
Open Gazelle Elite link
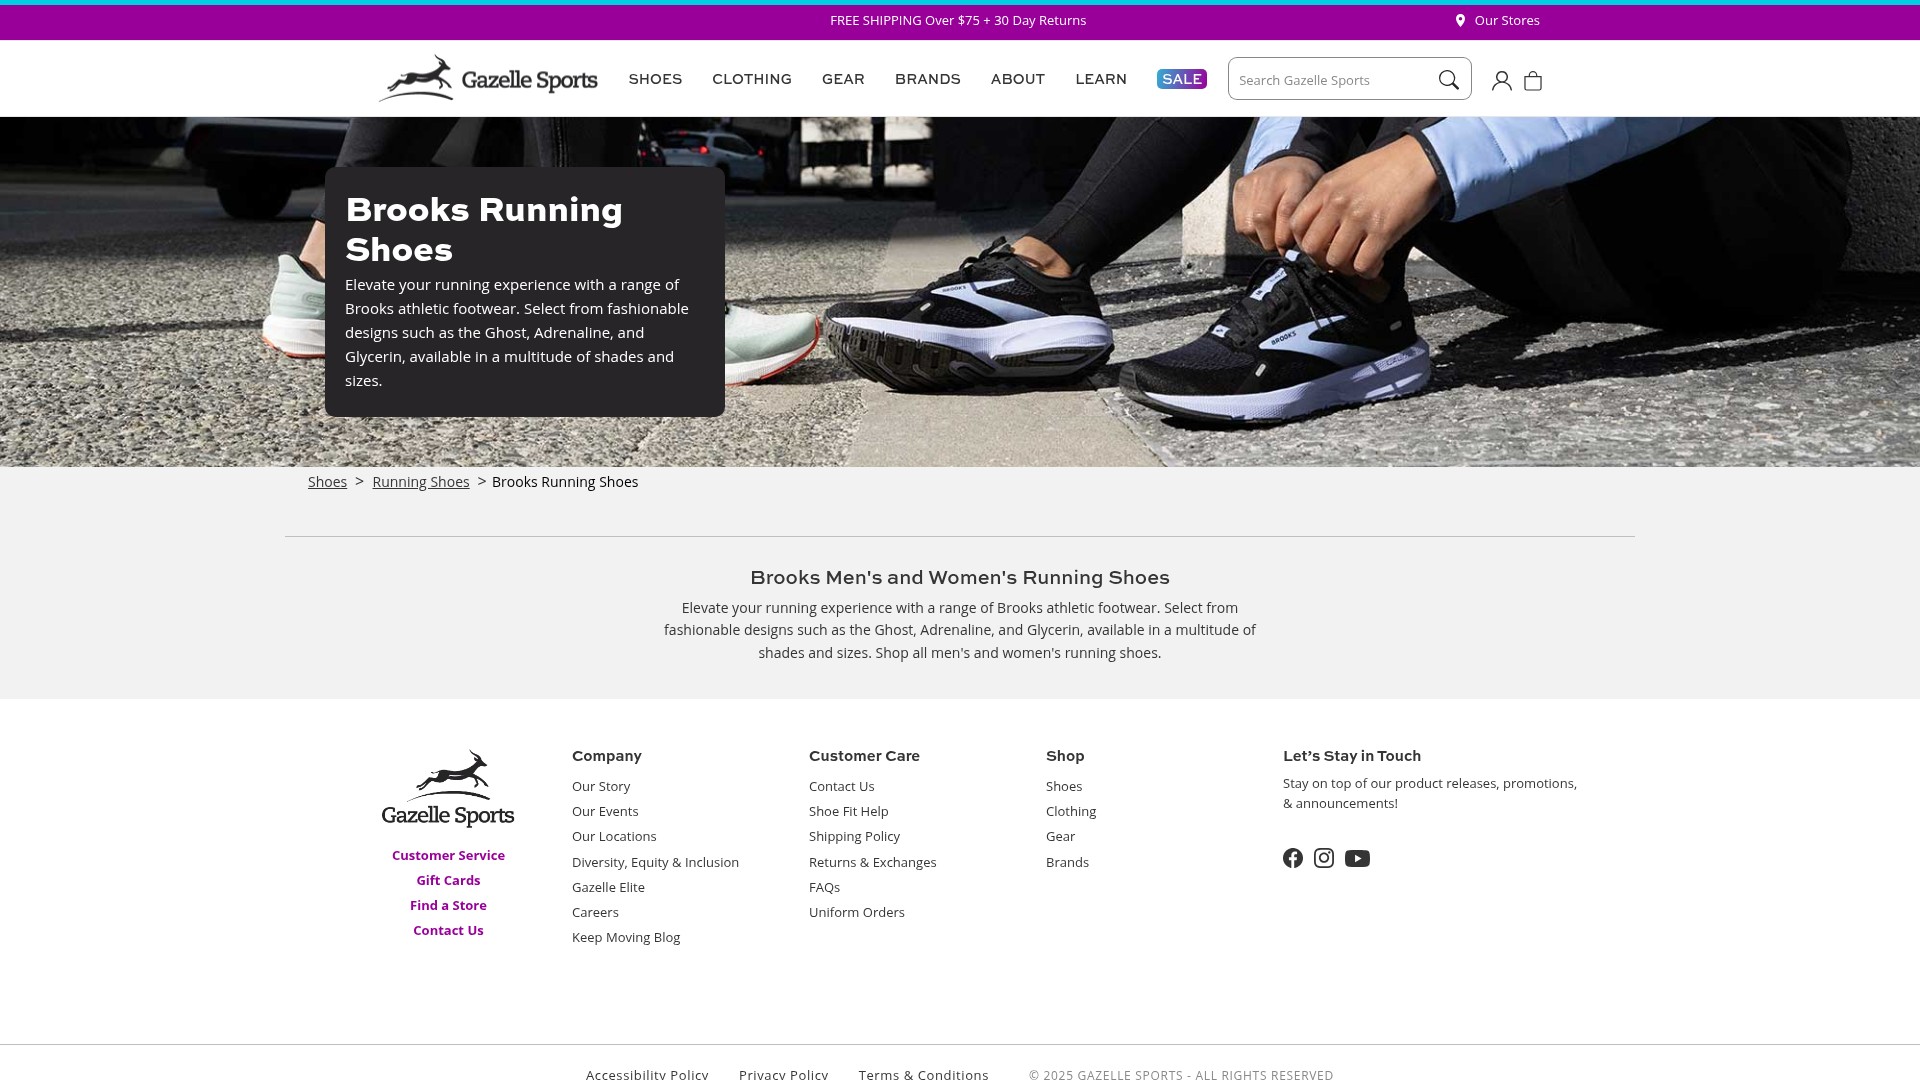[x=608, y=887]
